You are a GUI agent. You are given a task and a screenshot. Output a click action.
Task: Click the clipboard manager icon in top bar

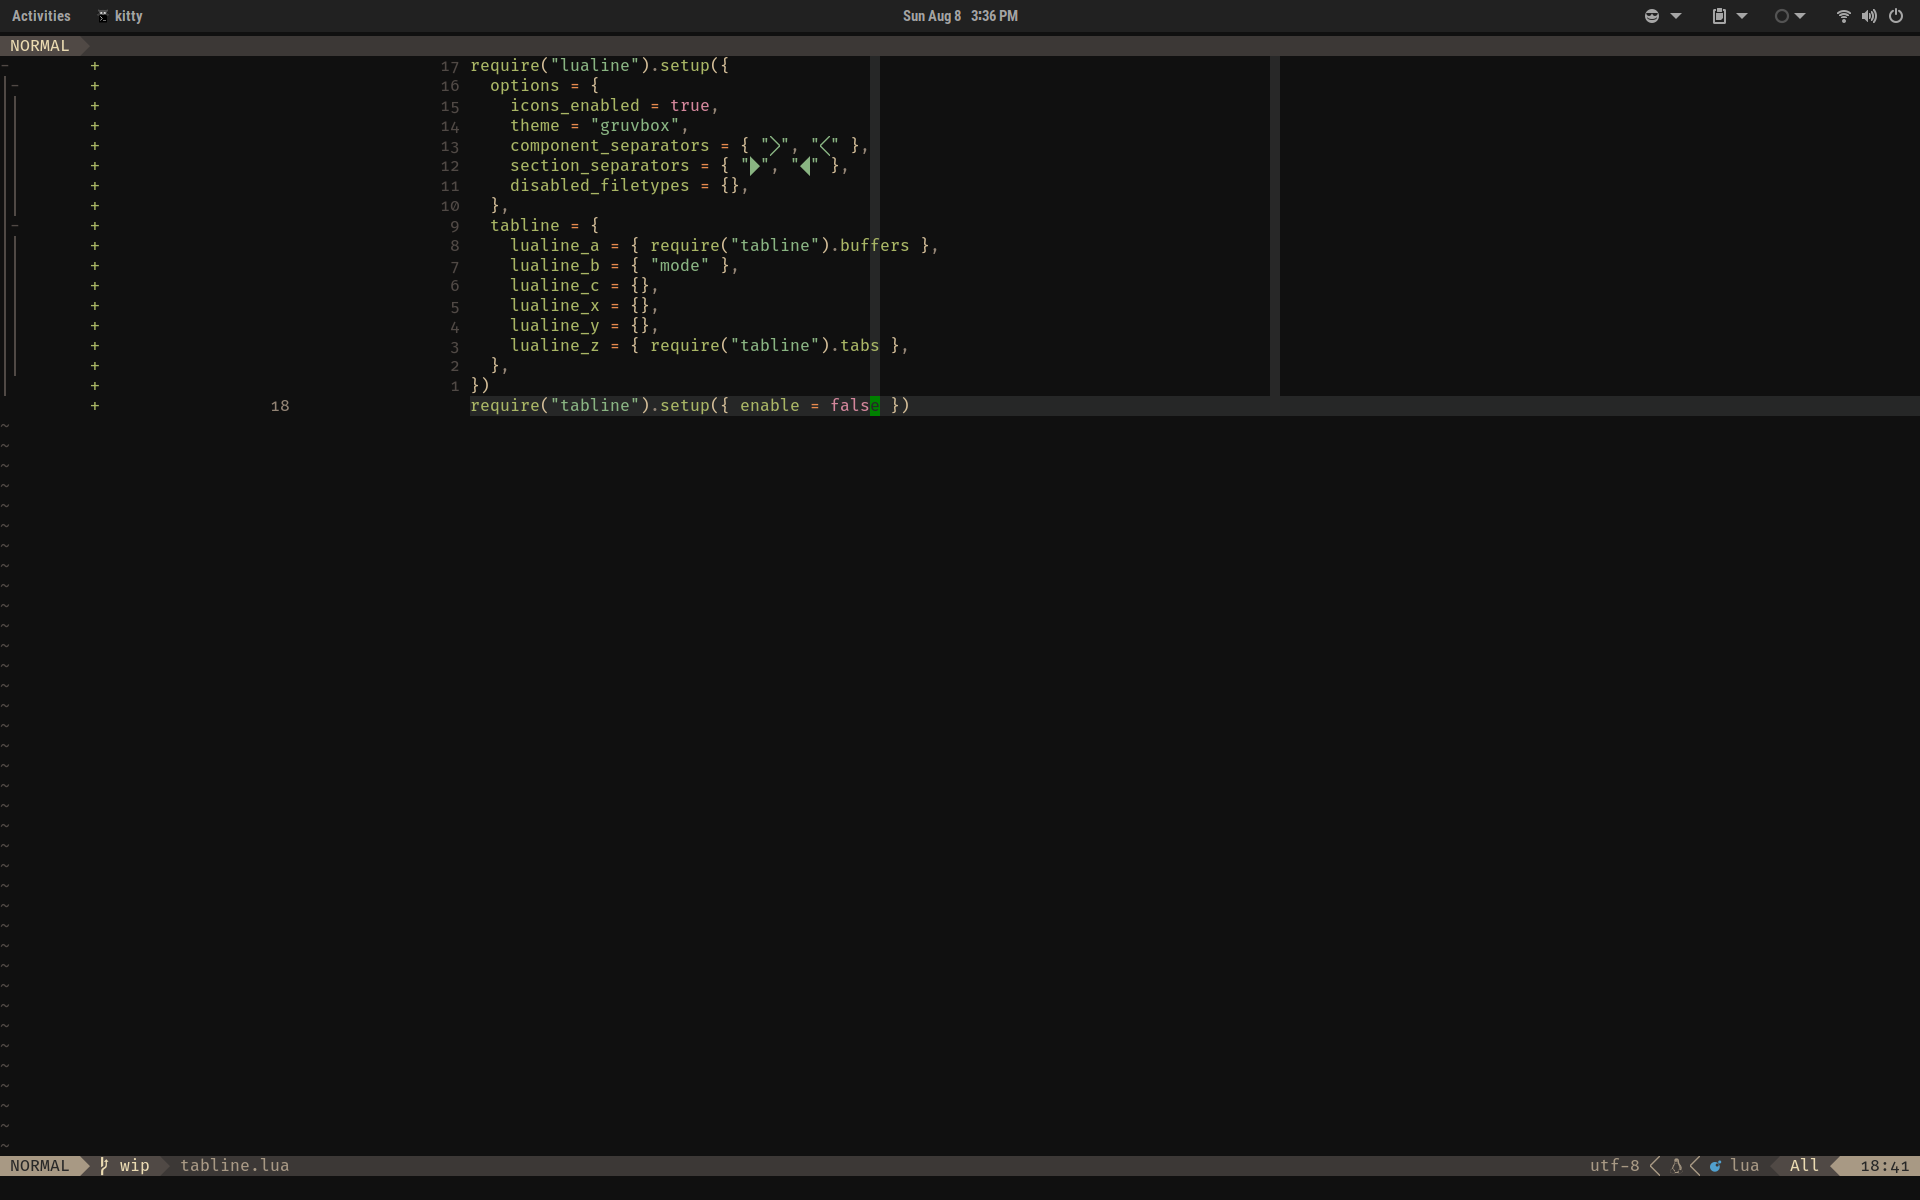point(1720,16)
